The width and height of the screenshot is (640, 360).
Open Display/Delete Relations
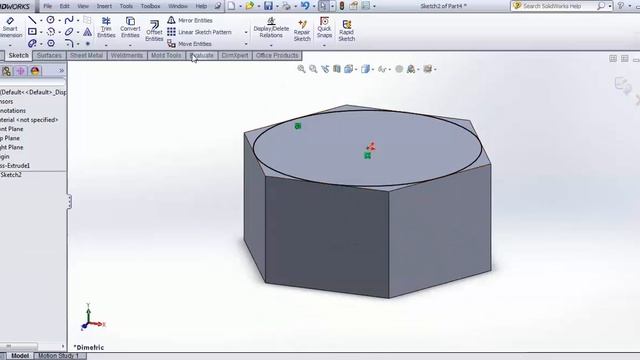271,28
